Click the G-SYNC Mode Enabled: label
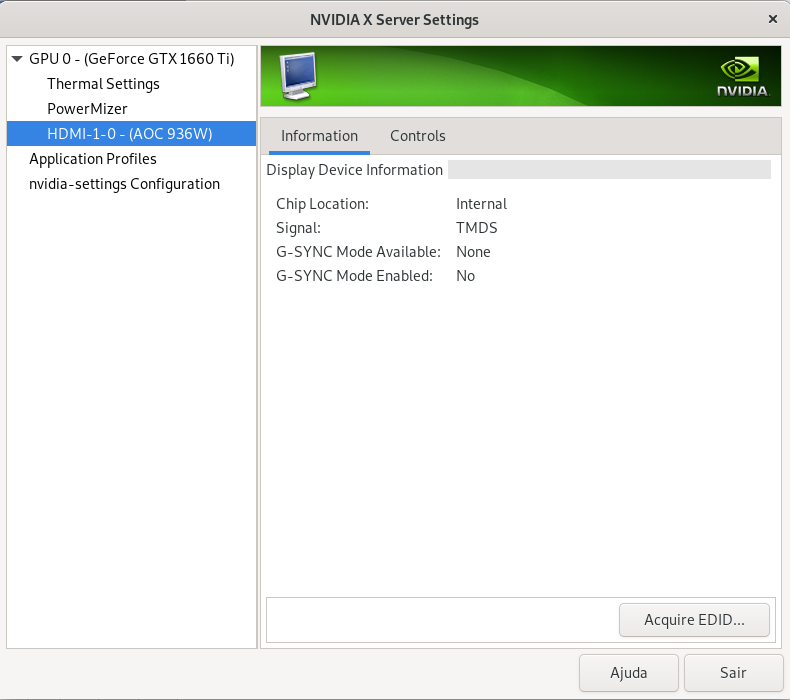 (x=354, y=276)
